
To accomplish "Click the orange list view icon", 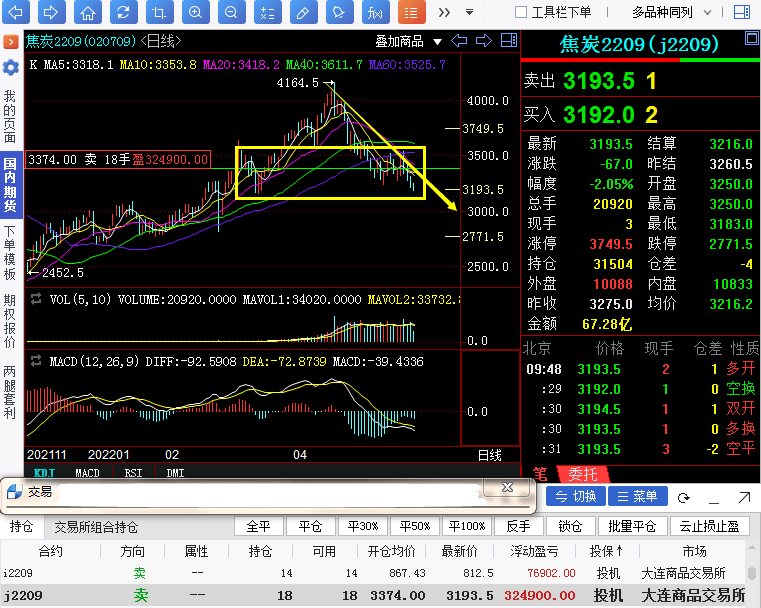I will [x=409, y=13].
